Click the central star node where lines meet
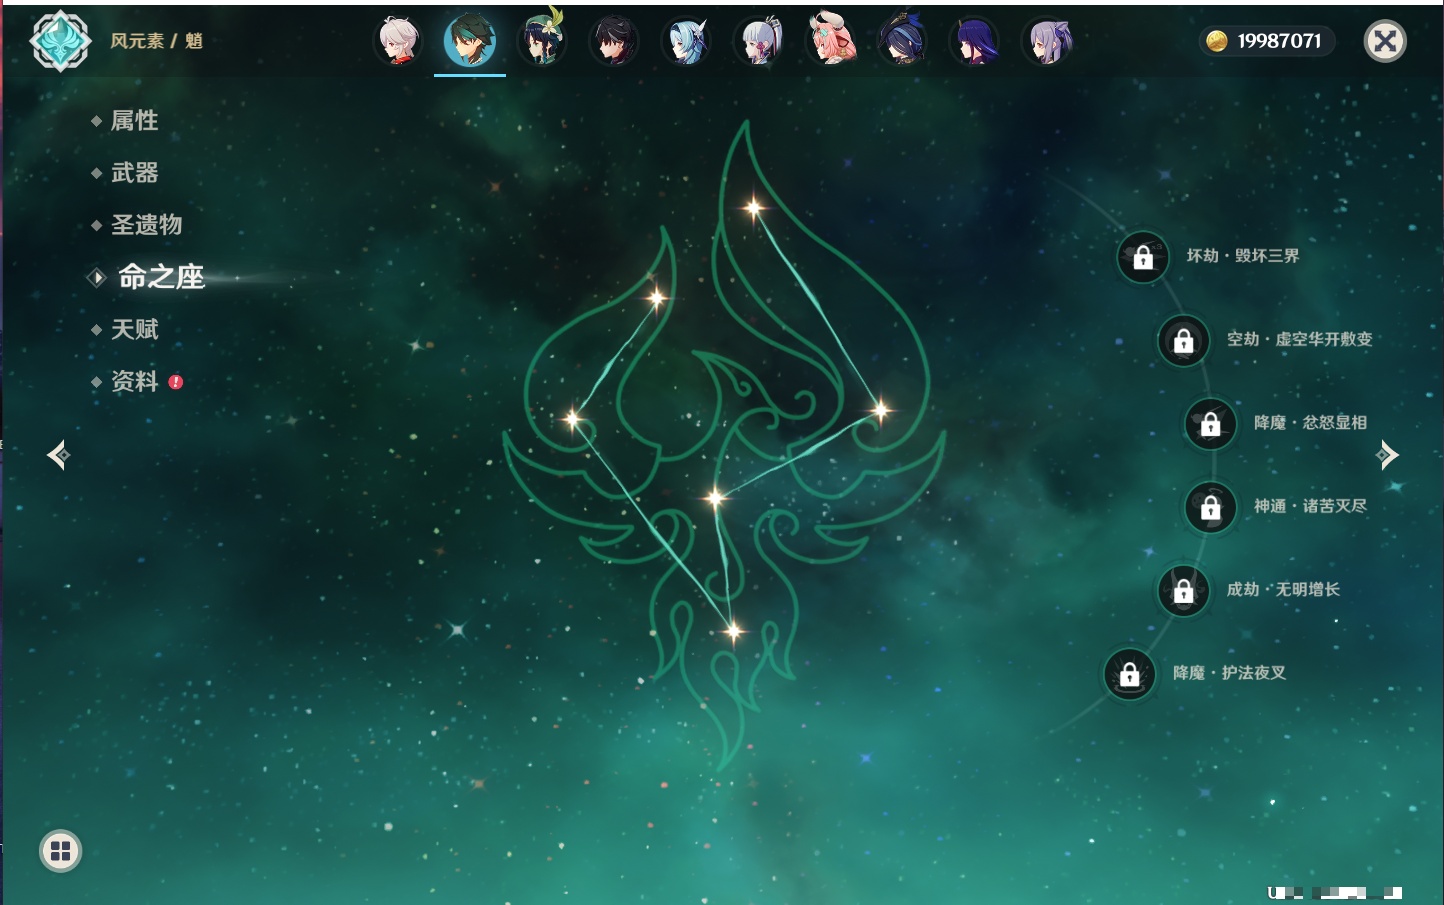The height and width of the screenshot is (905, 1444). click(714, 498)
